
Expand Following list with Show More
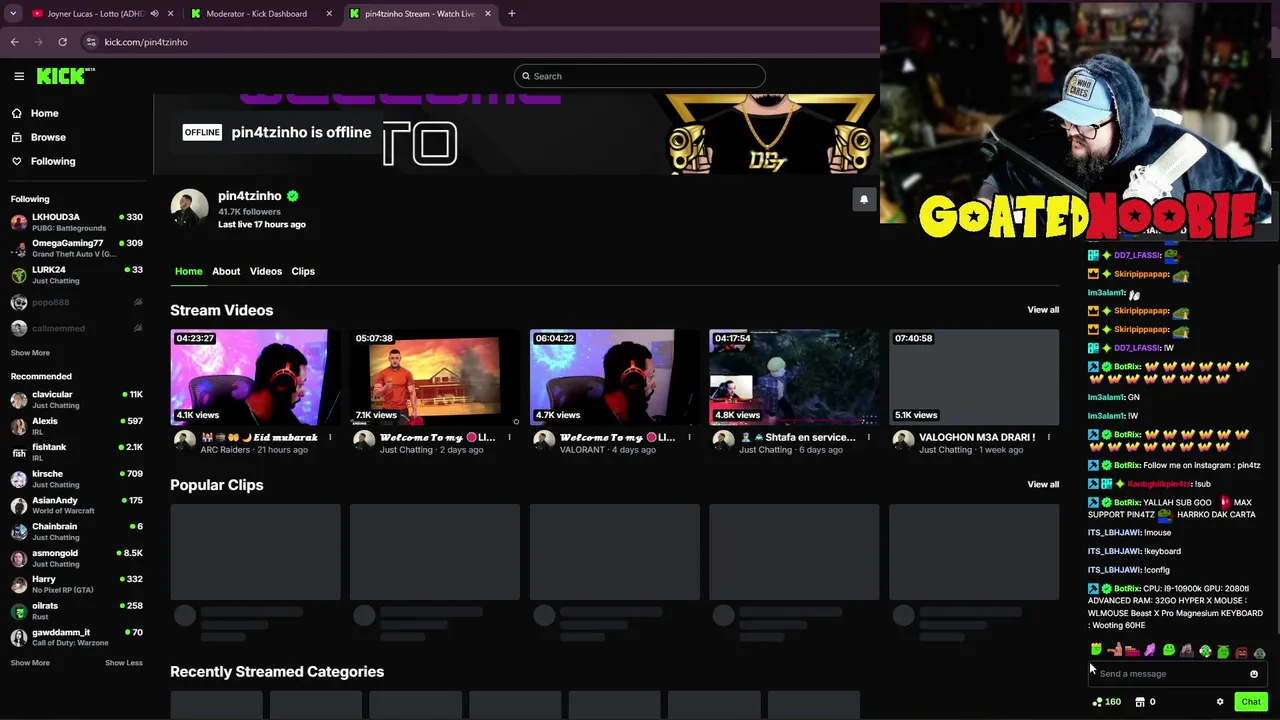[x=30, y=353]
